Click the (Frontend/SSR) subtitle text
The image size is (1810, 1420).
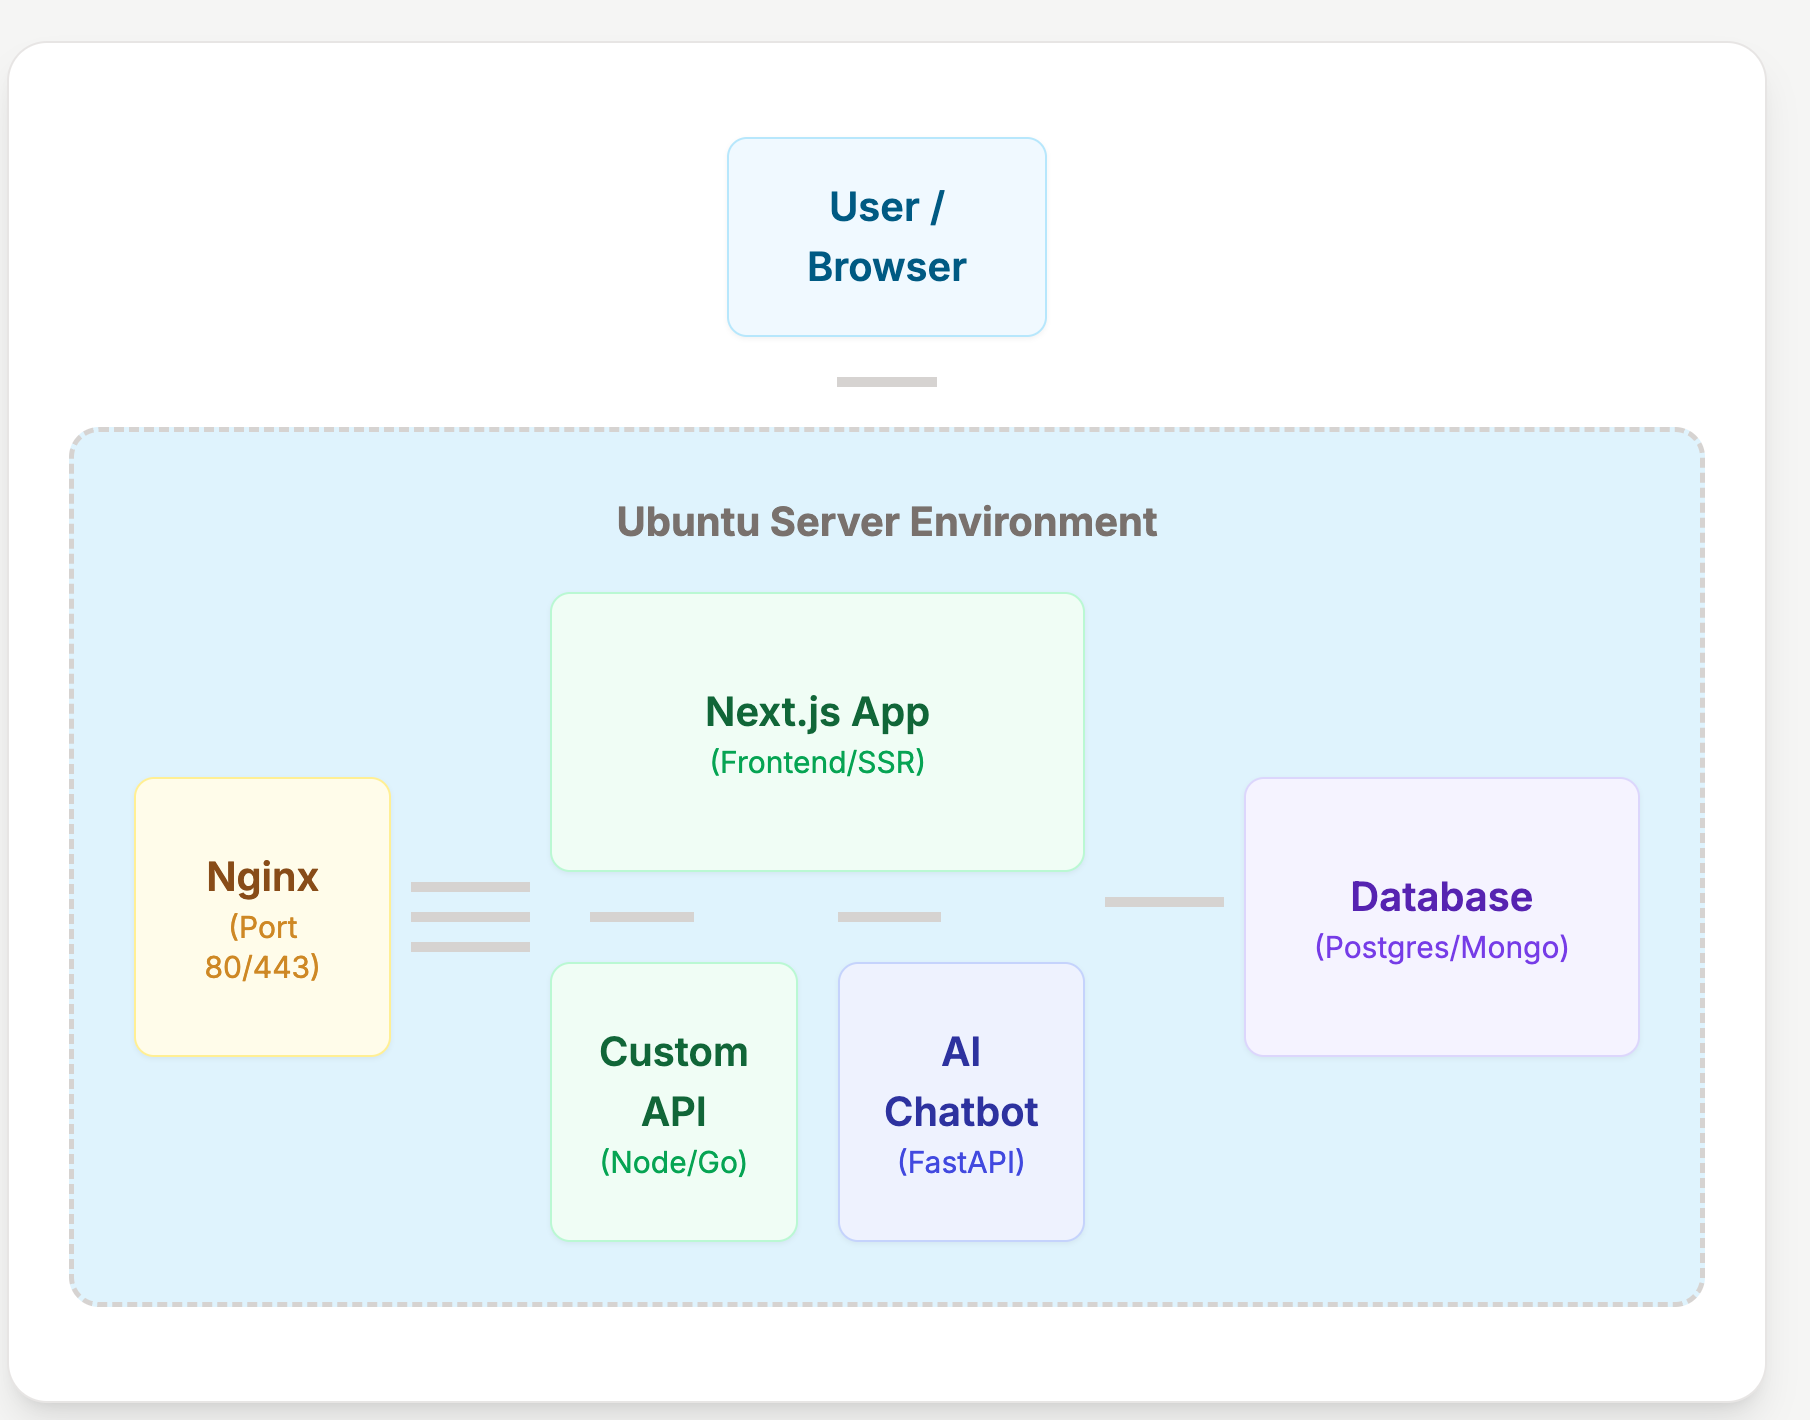coord(816,760)
